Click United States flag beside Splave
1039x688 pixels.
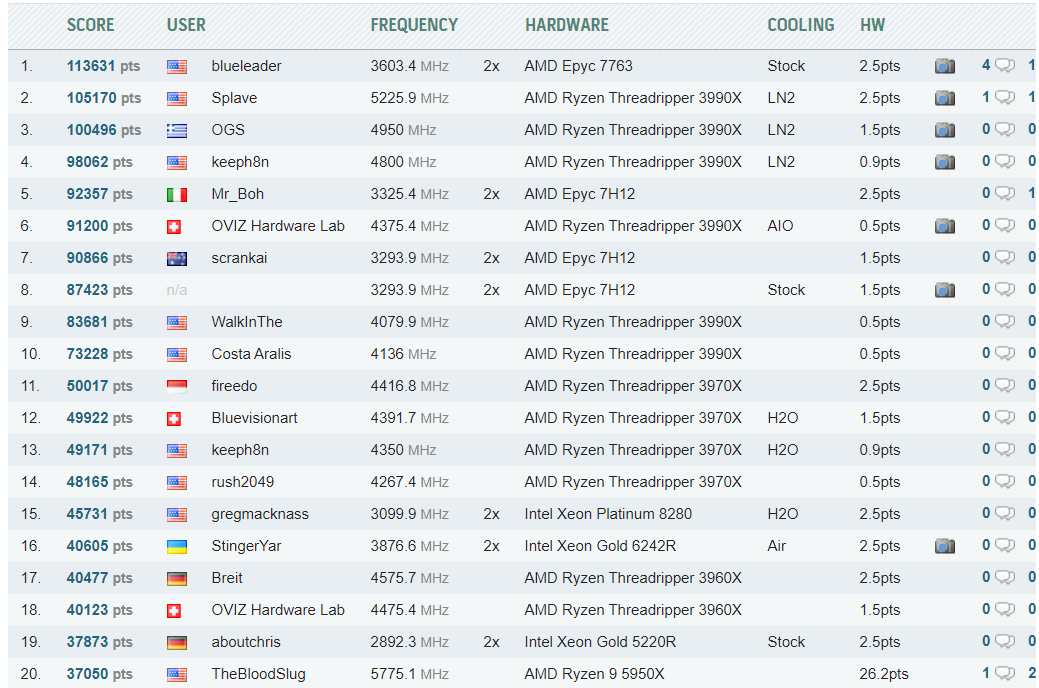coord(177,98)
